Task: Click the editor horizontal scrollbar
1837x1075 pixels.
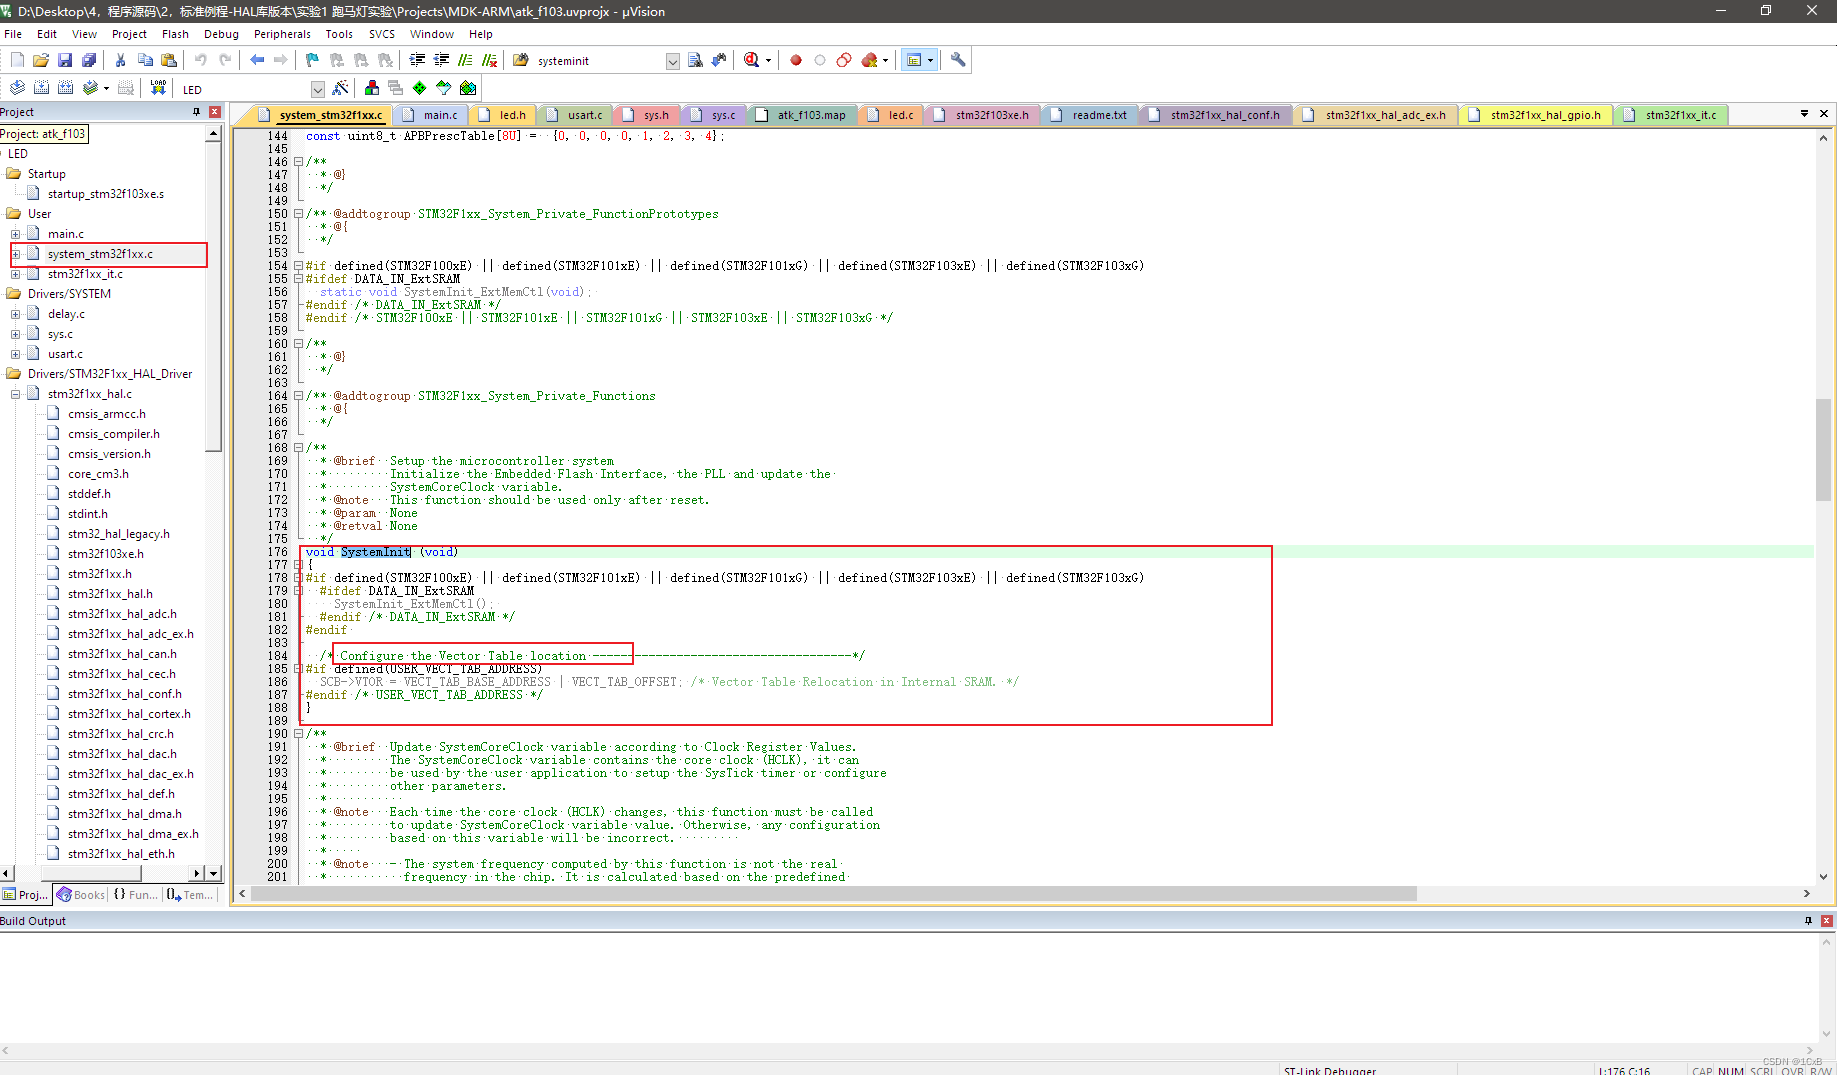Action: 833,893
